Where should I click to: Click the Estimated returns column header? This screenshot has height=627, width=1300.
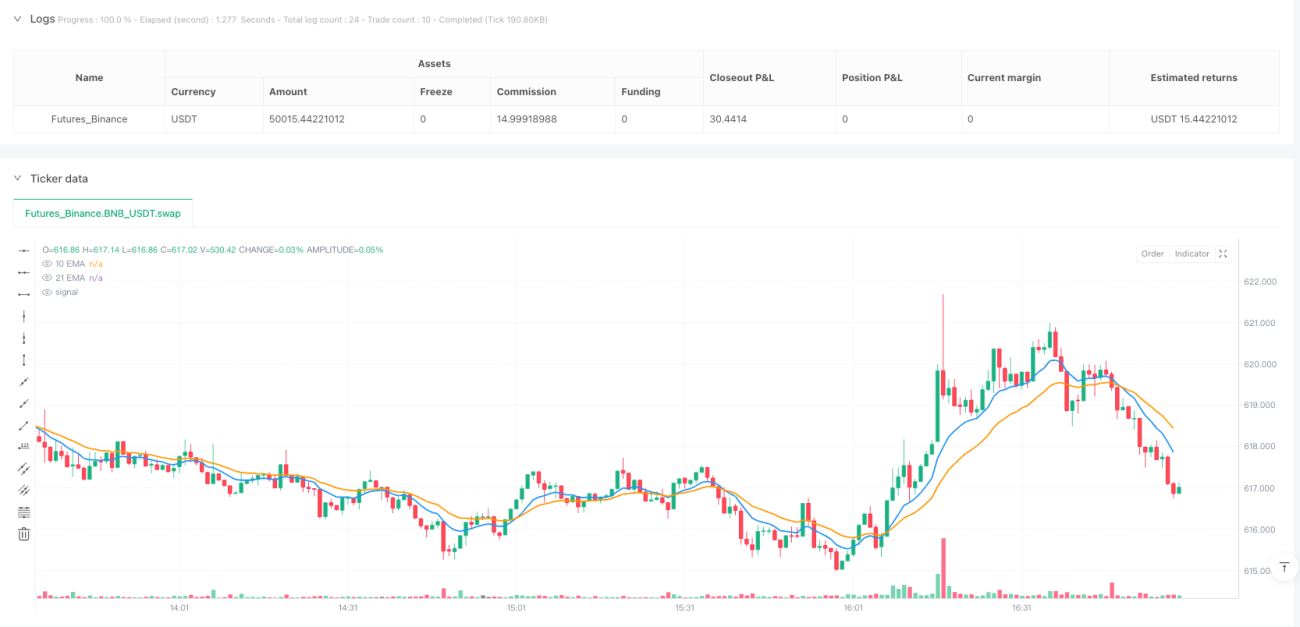[x=1194, y=78]
